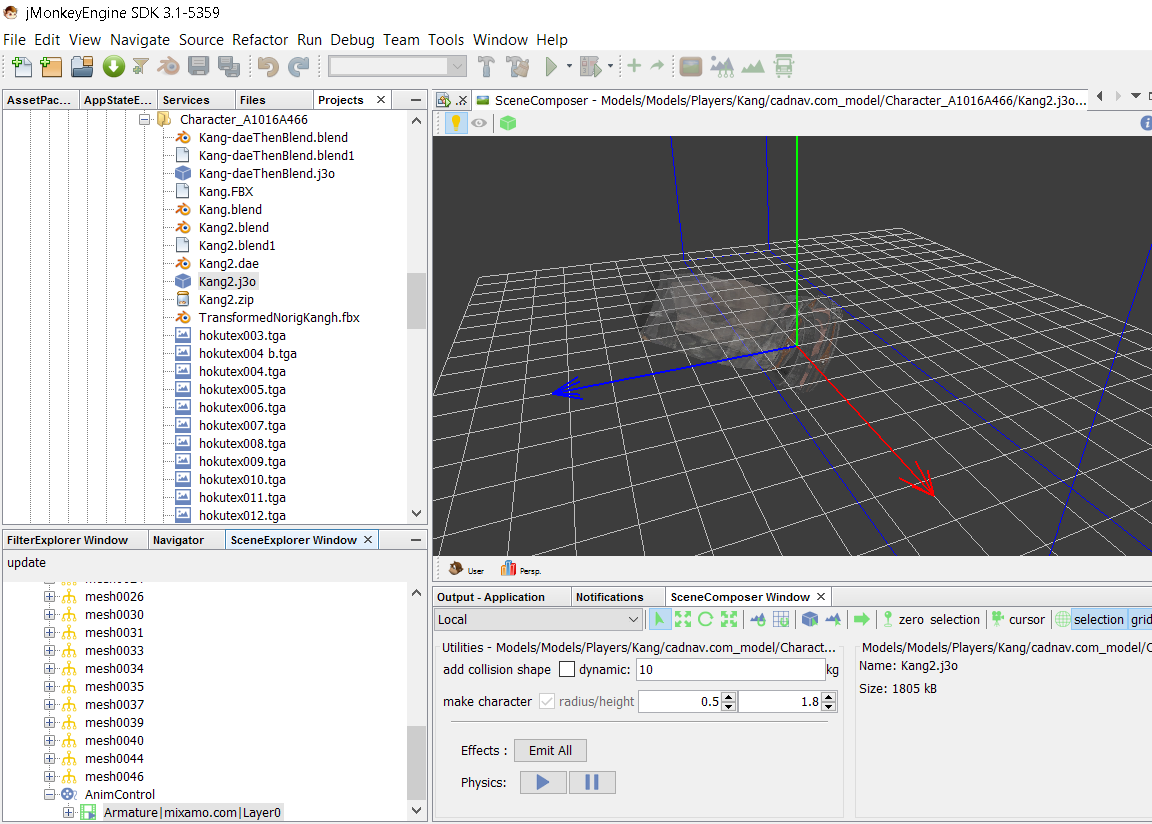
Task: Click the blue cube icon in SceneComposer toolbar
Action: pos(810,619)
